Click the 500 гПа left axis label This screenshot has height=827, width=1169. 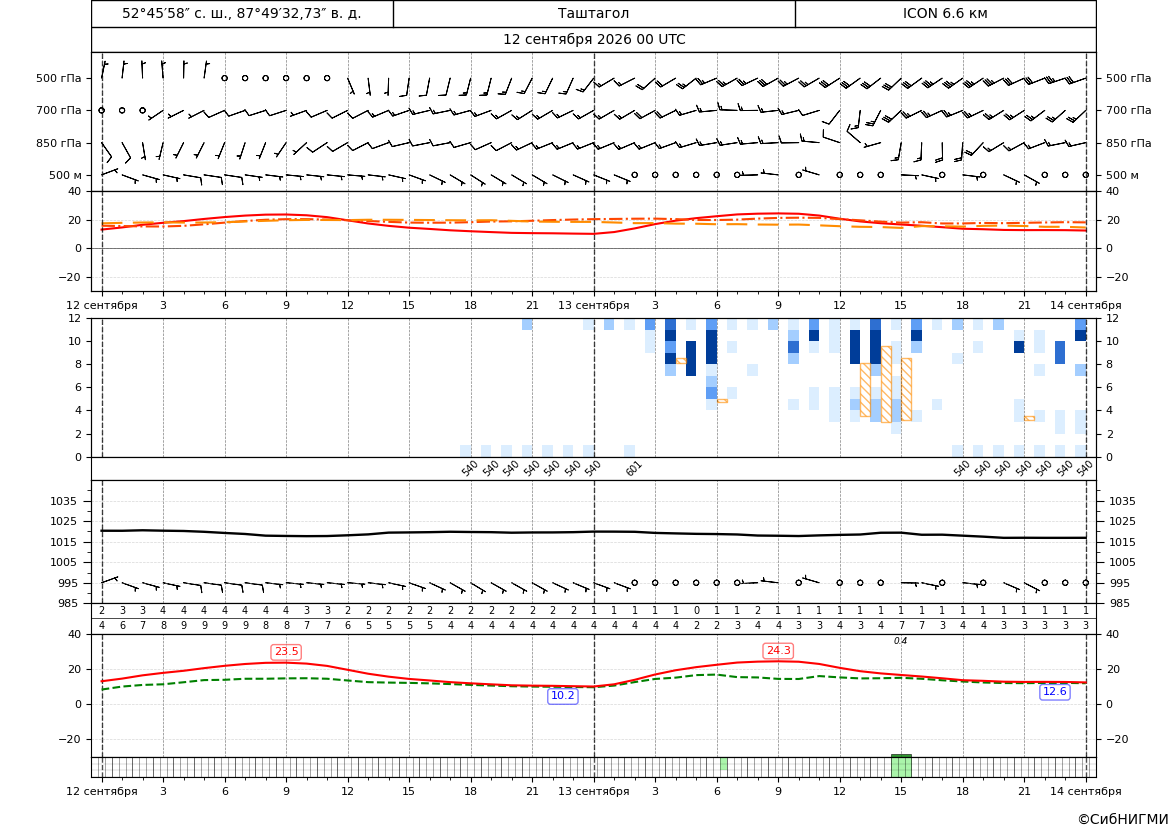pos(59,78)
